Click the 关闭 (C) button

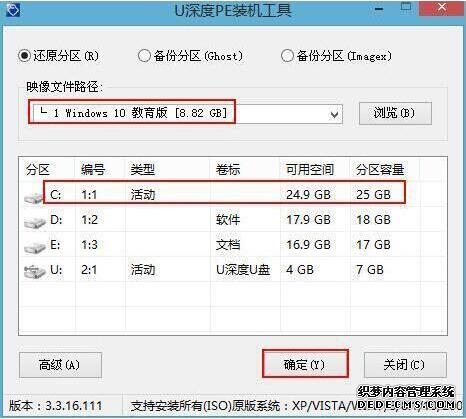[405, 365]
